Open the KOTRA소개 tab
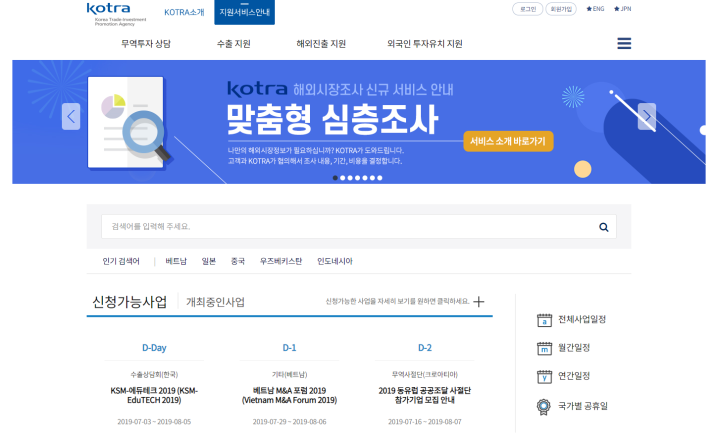This screenshot has height=448, width=718. [184, 12]
